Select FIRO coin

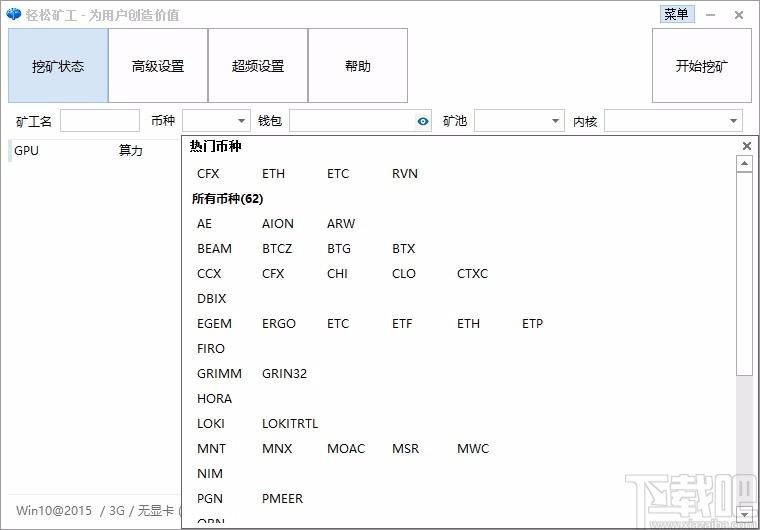click(211, 349)
